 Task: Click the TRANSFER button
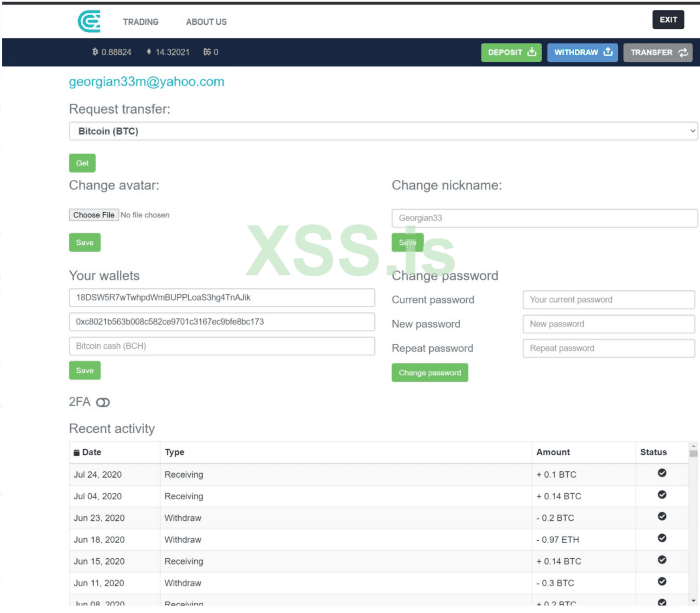pyautogui.click(x=658, y=52)
